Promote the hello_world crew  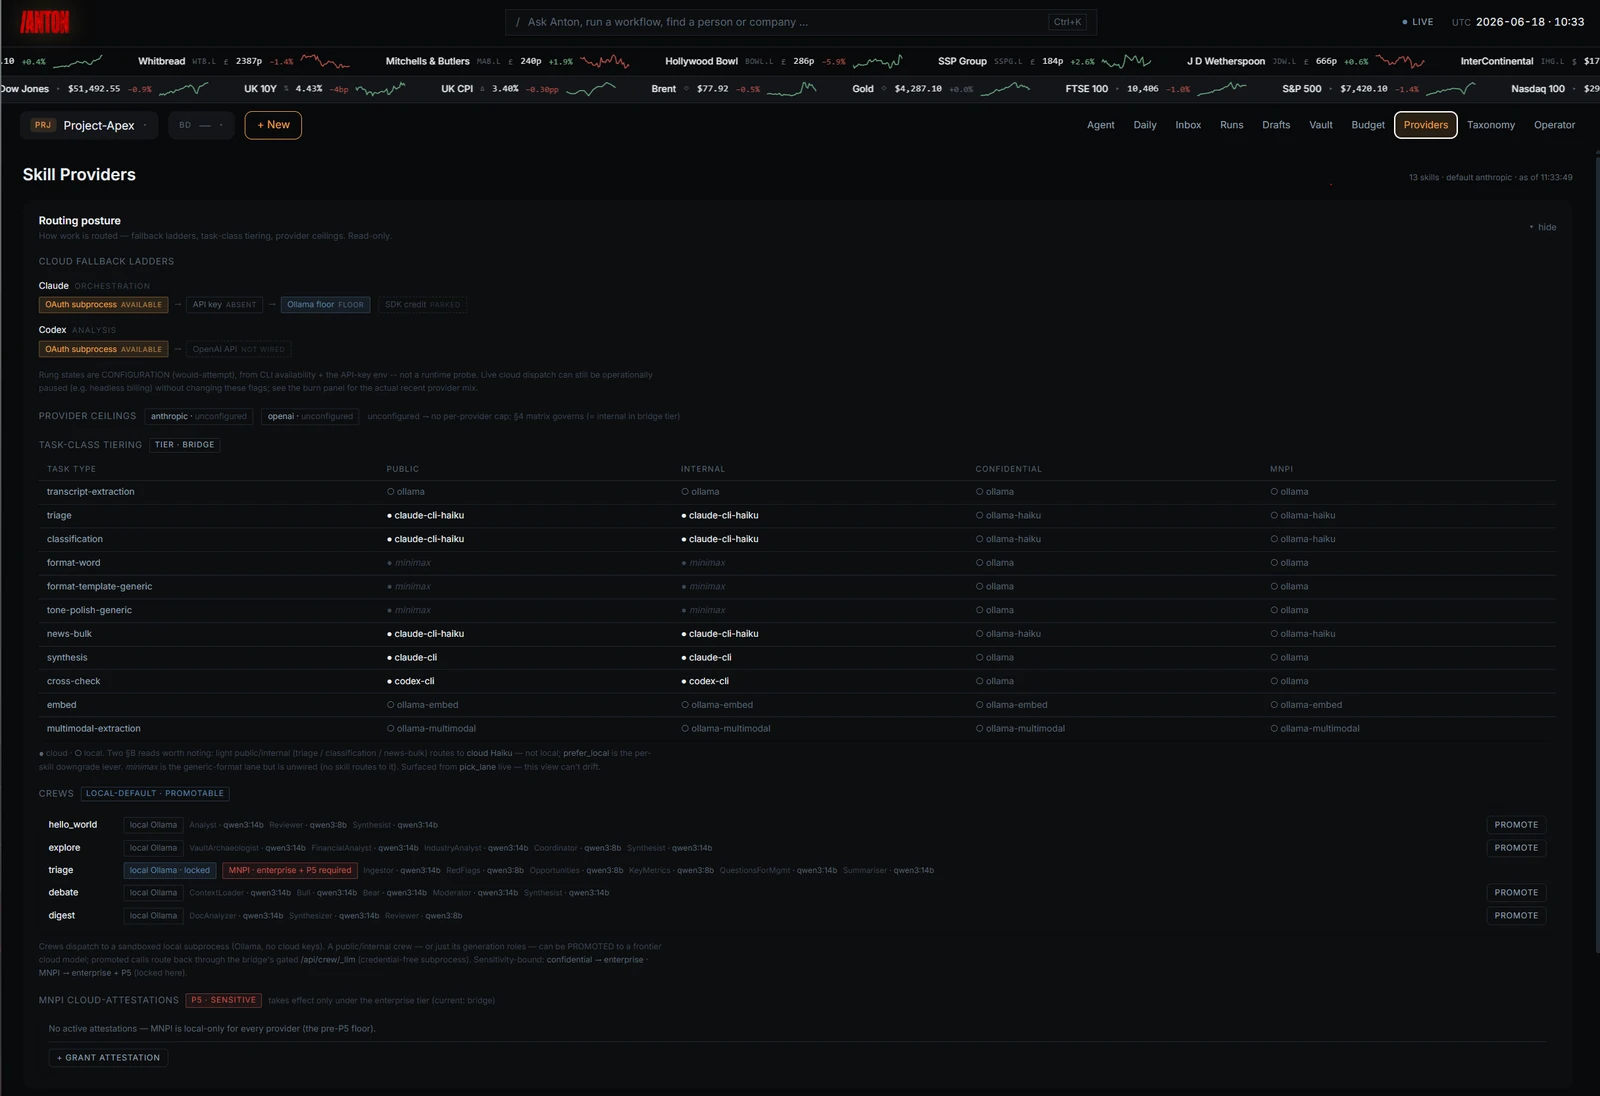click(x=1516, y=825)
